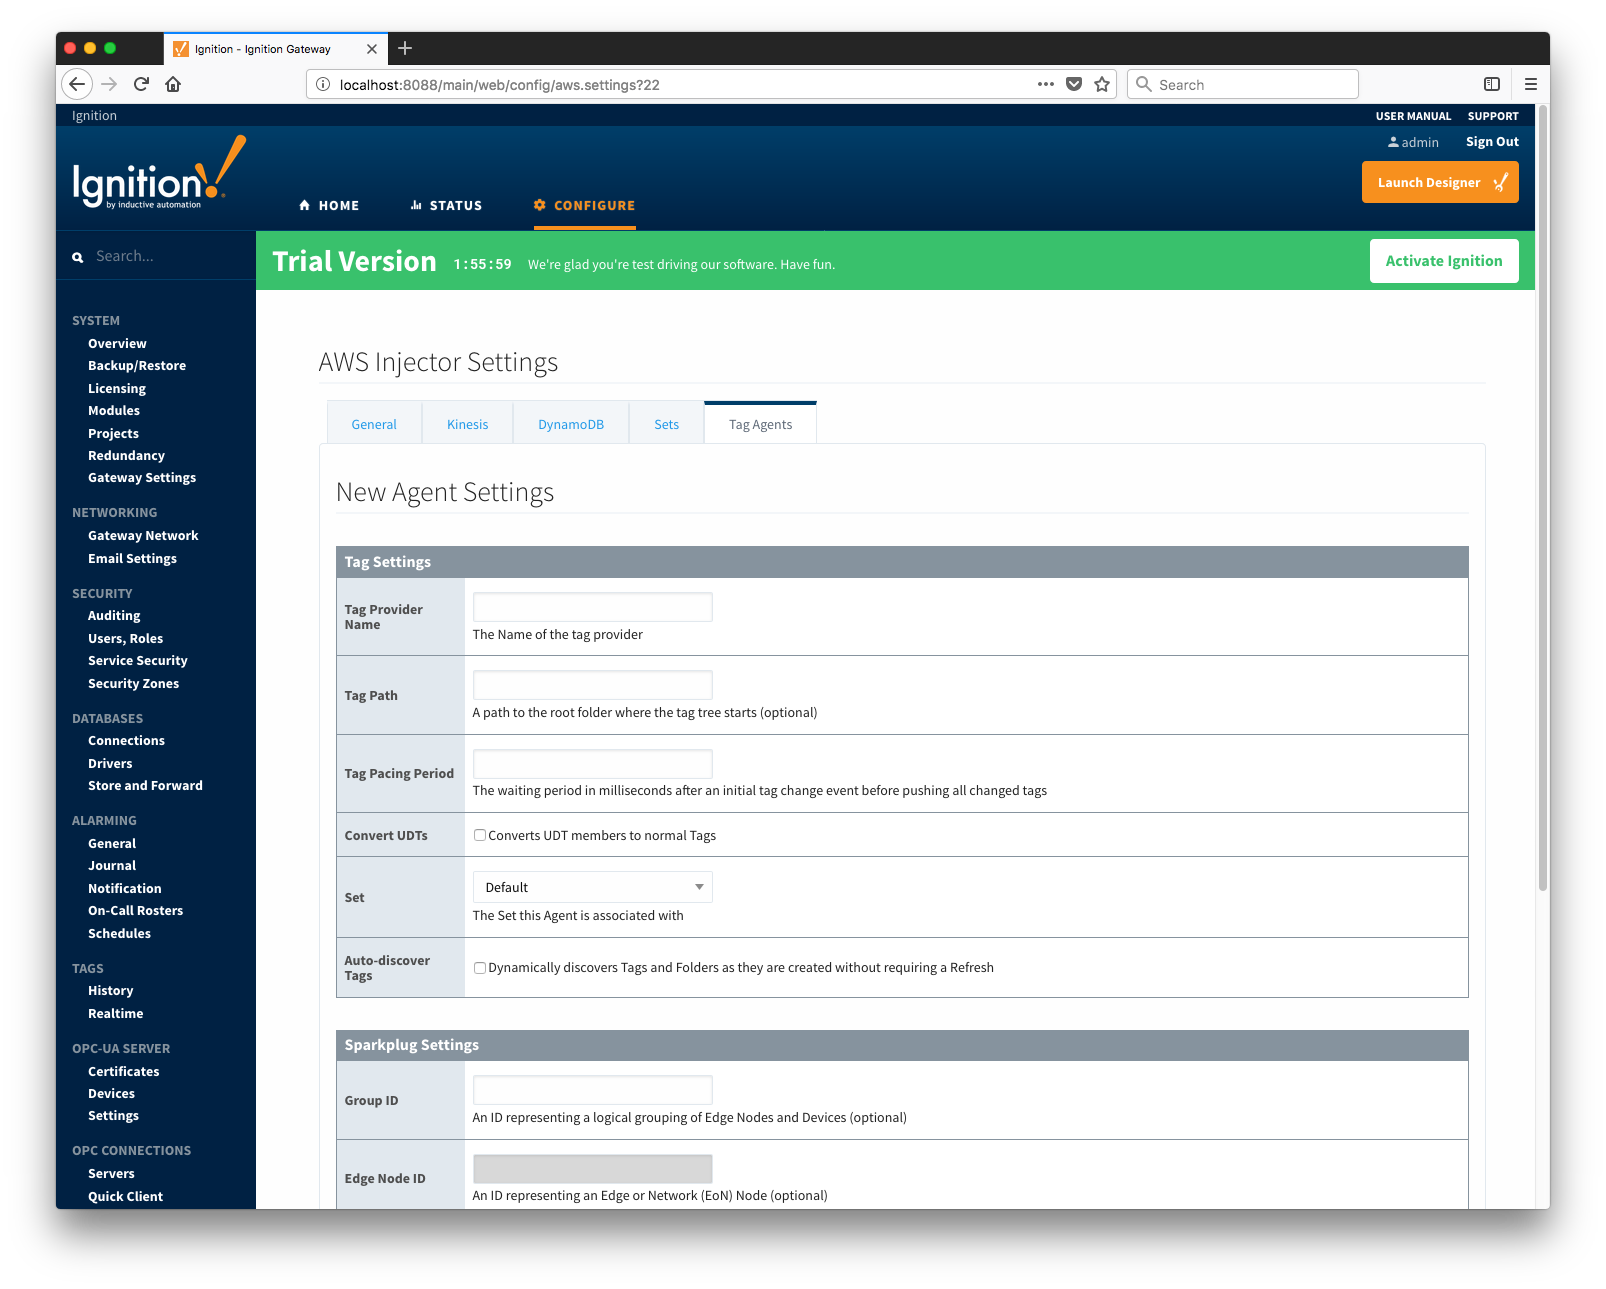Bookmark this page with star icon

coord(1102,84)
